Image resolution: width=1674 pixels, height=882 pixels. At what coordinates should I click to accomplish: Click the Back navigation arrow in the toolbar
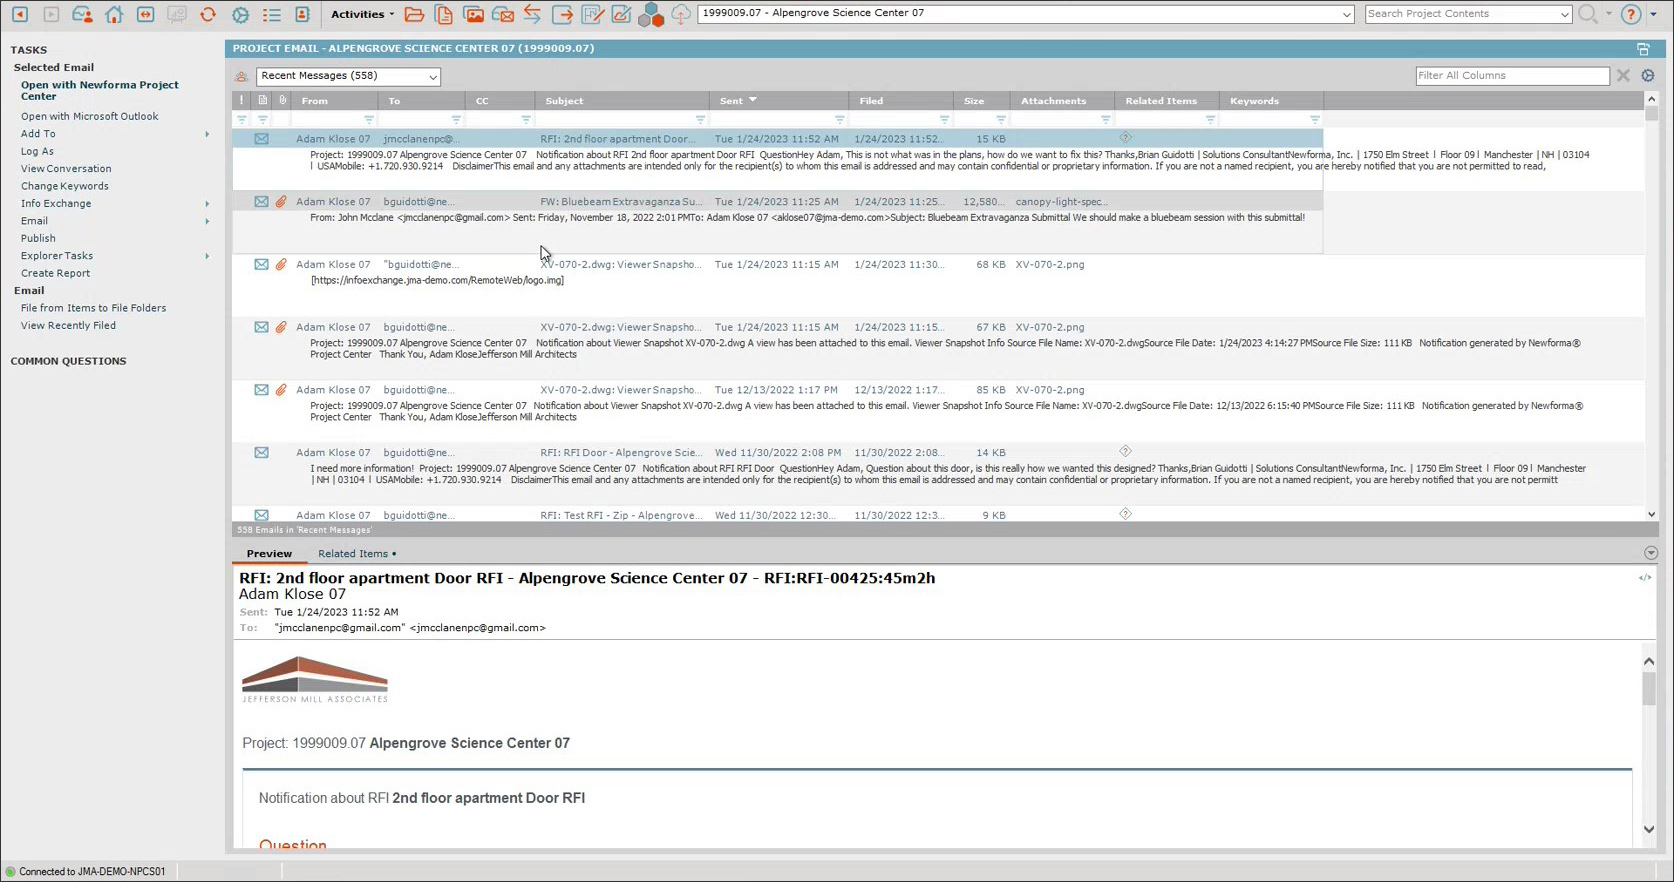19,14
